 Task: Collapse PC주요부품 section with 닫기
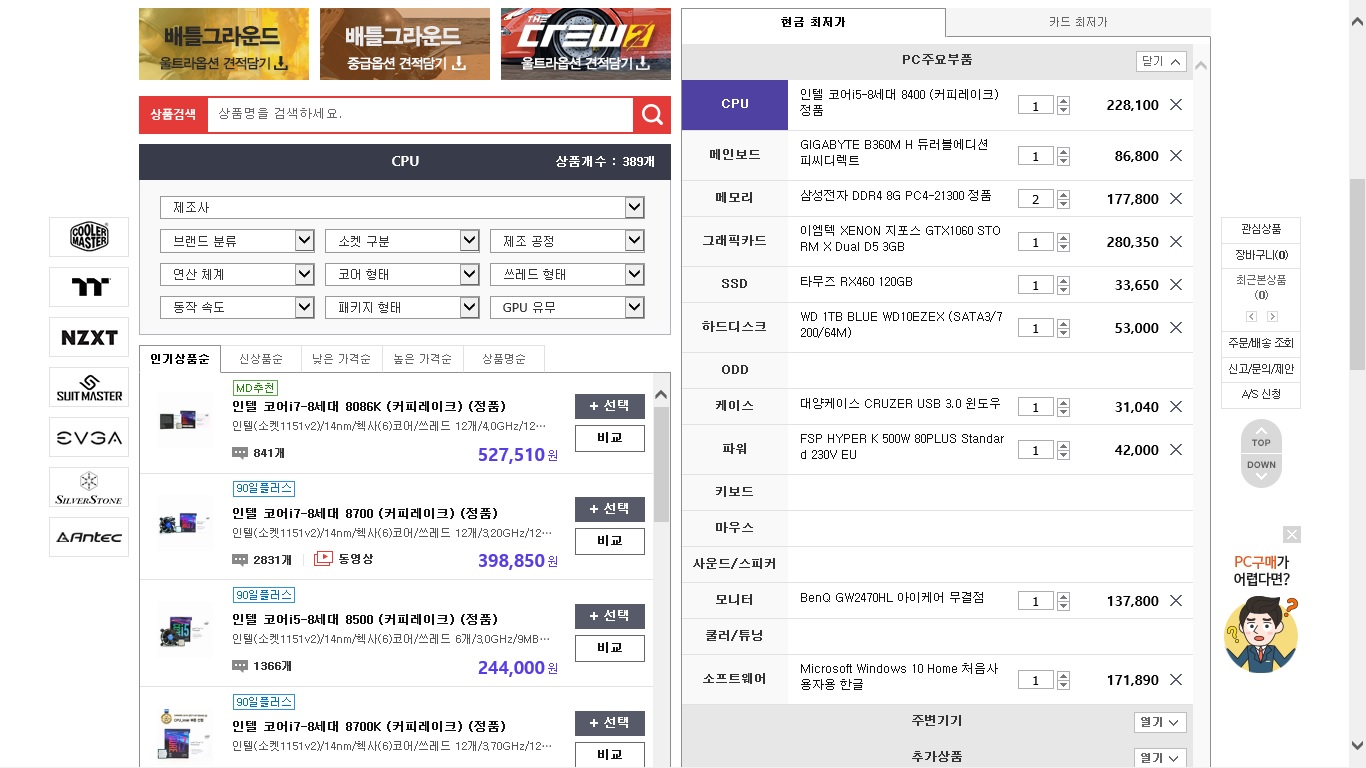pyautogui.click(x=1161, y=61)
